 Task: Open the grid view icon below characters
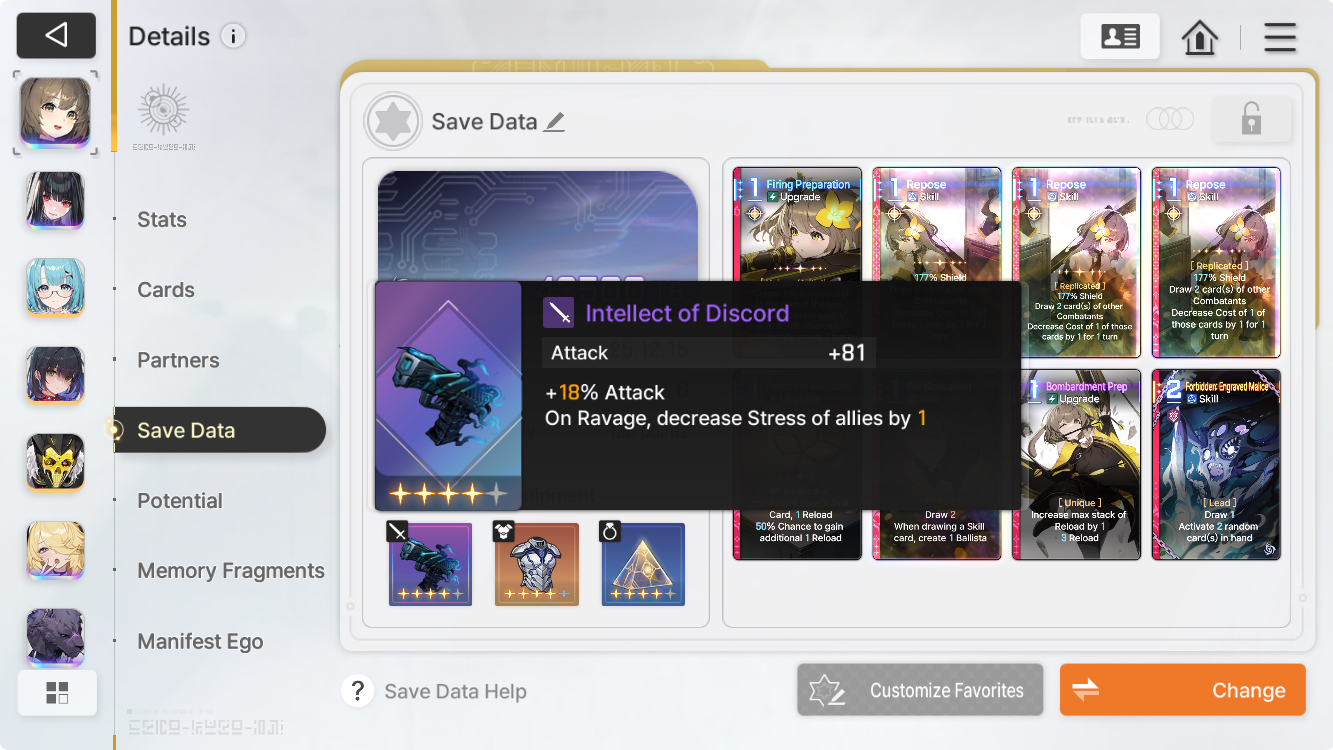click(x=57, y=693)
